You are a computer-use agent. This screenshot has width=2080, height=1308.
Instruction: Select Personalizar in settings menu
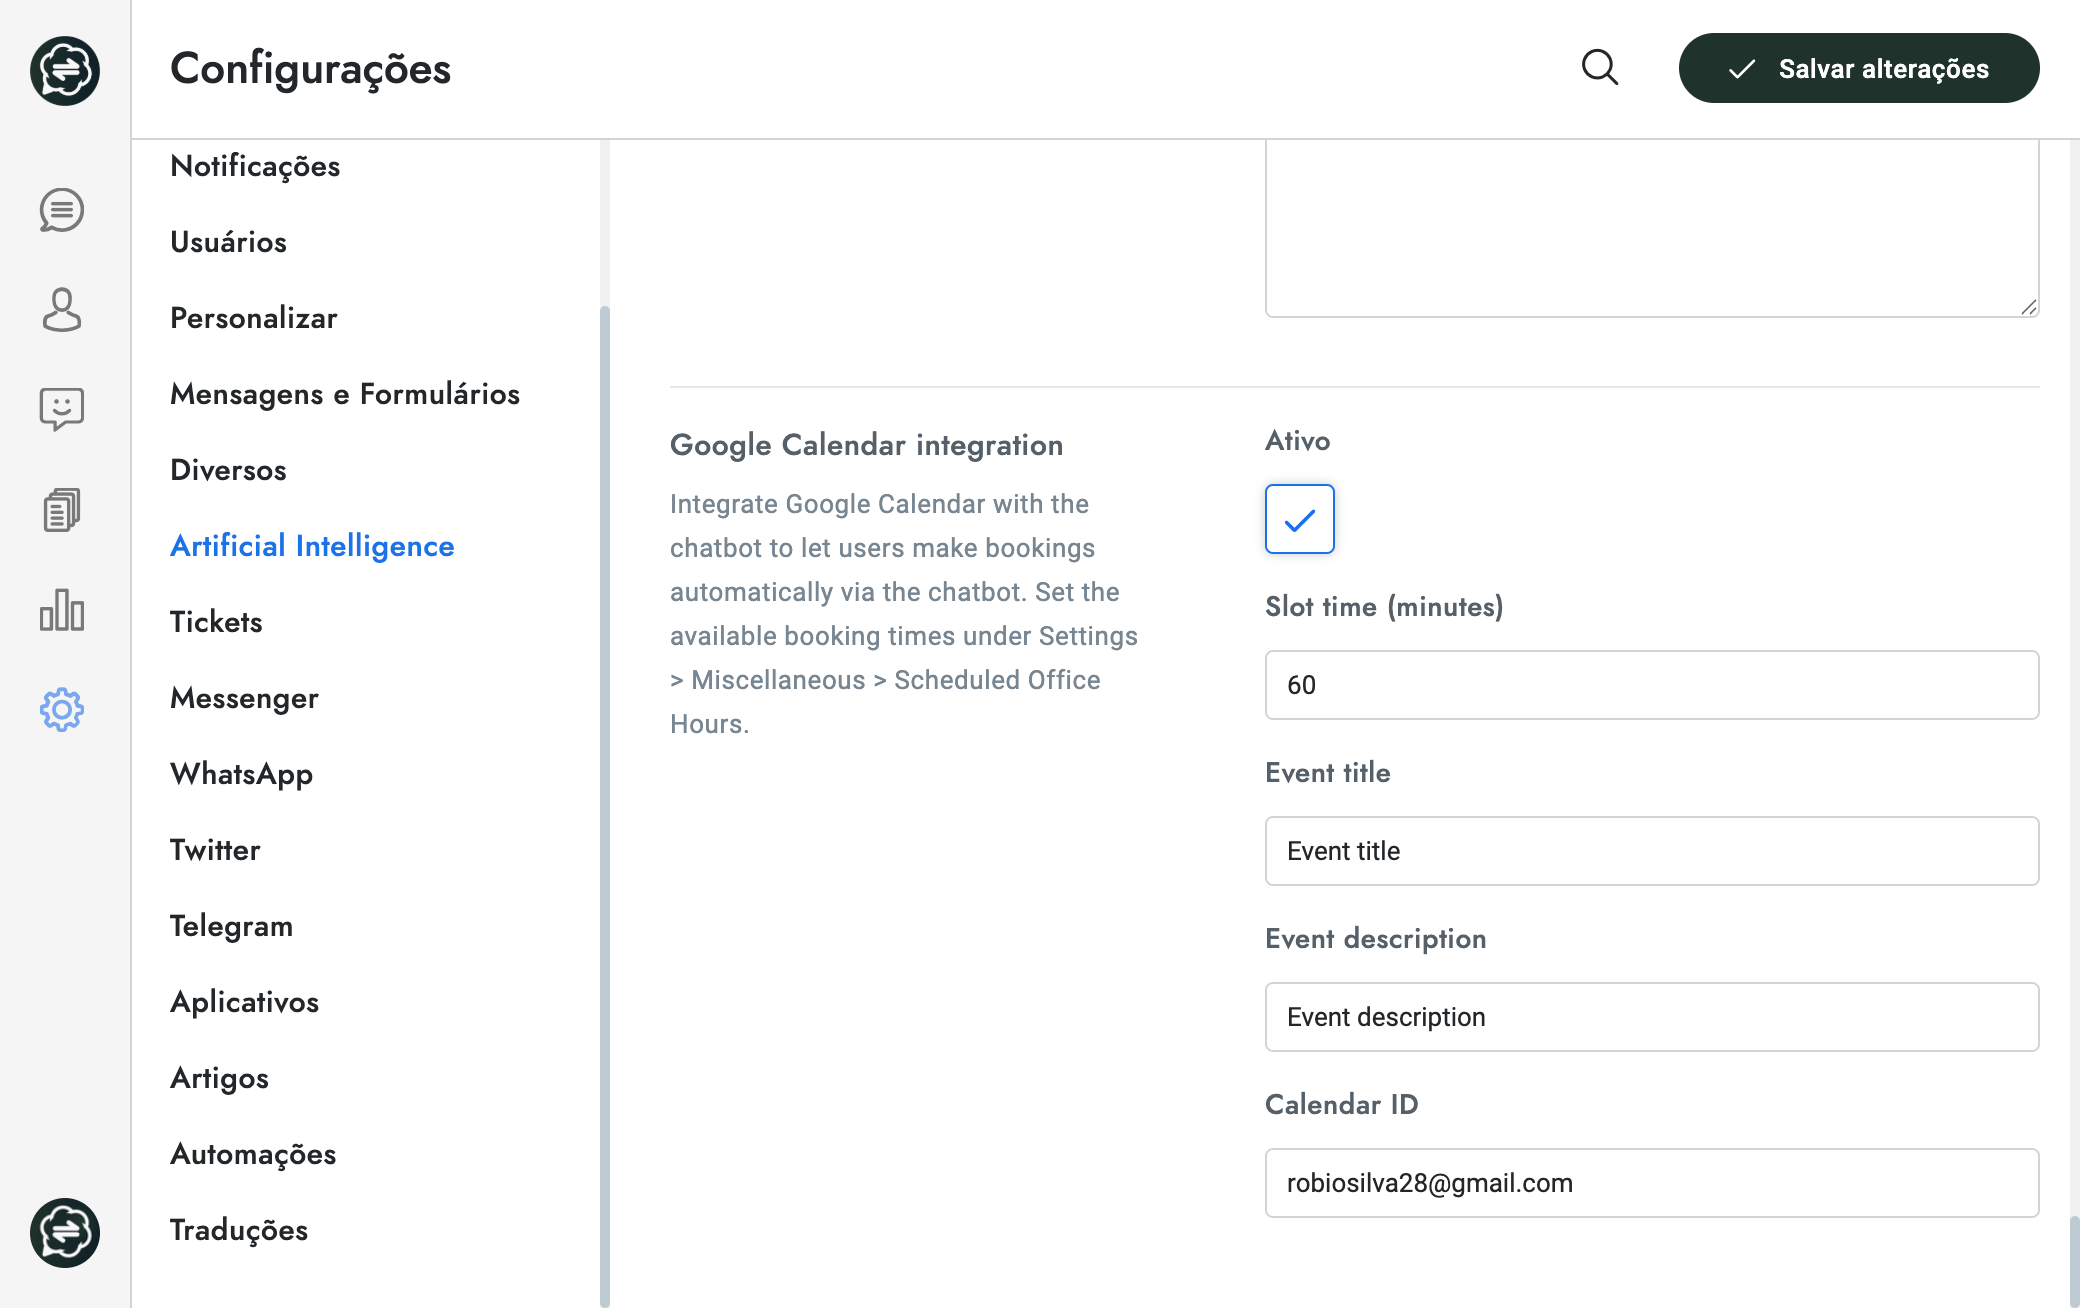pyautogui.click(x=254, y=318)
